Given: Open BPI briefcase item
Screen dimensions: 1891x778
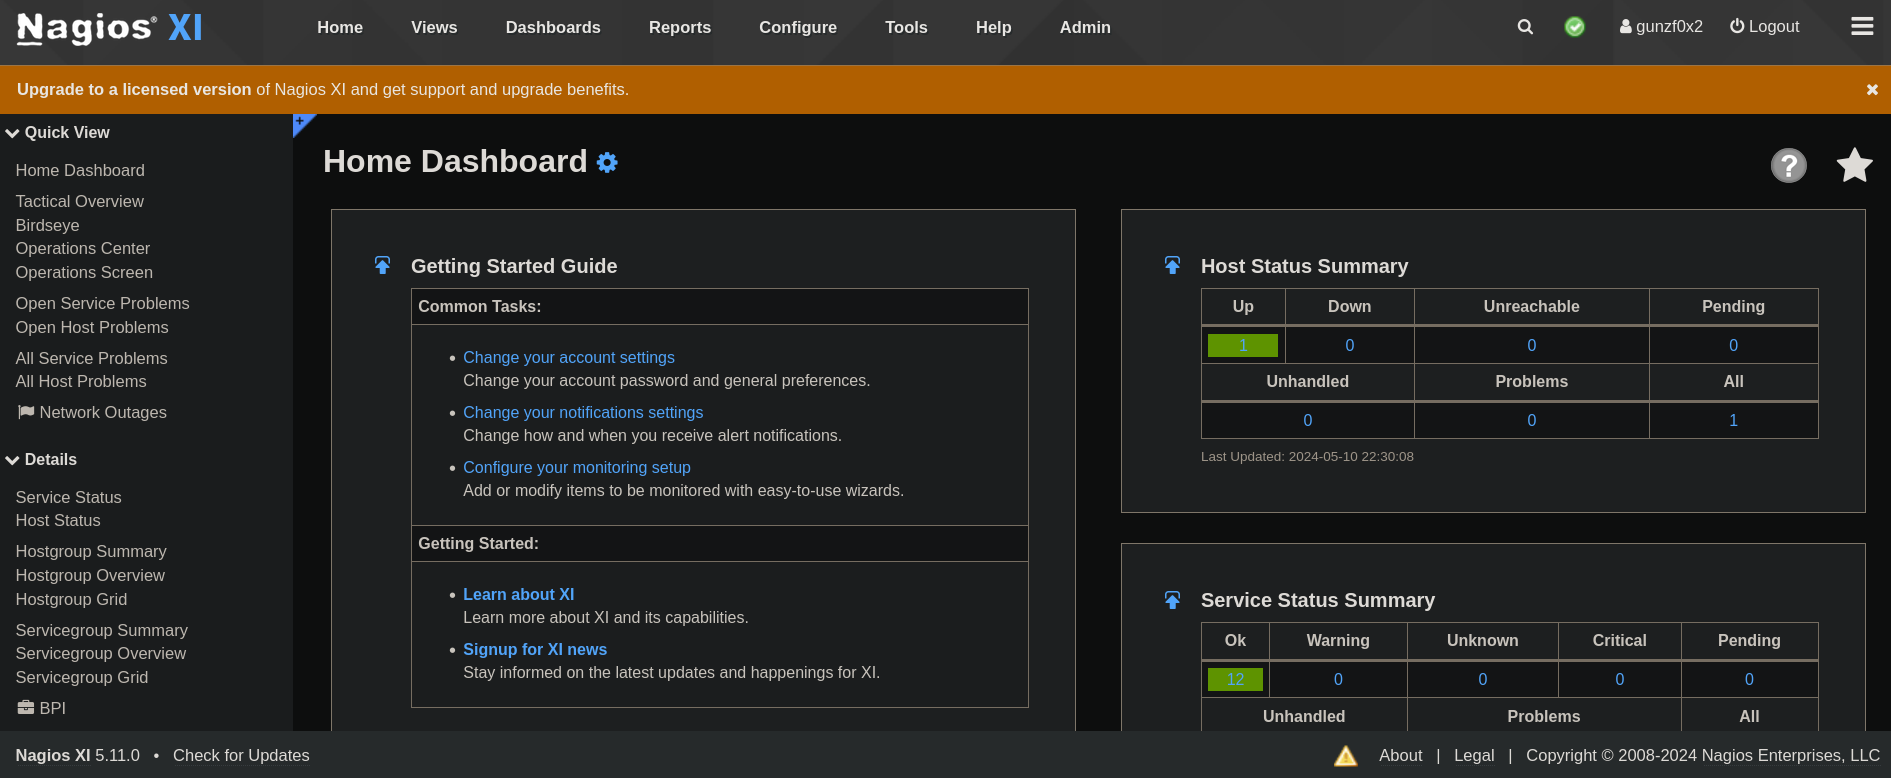Looking at the screenshot, I should click(x=42, y=708).
